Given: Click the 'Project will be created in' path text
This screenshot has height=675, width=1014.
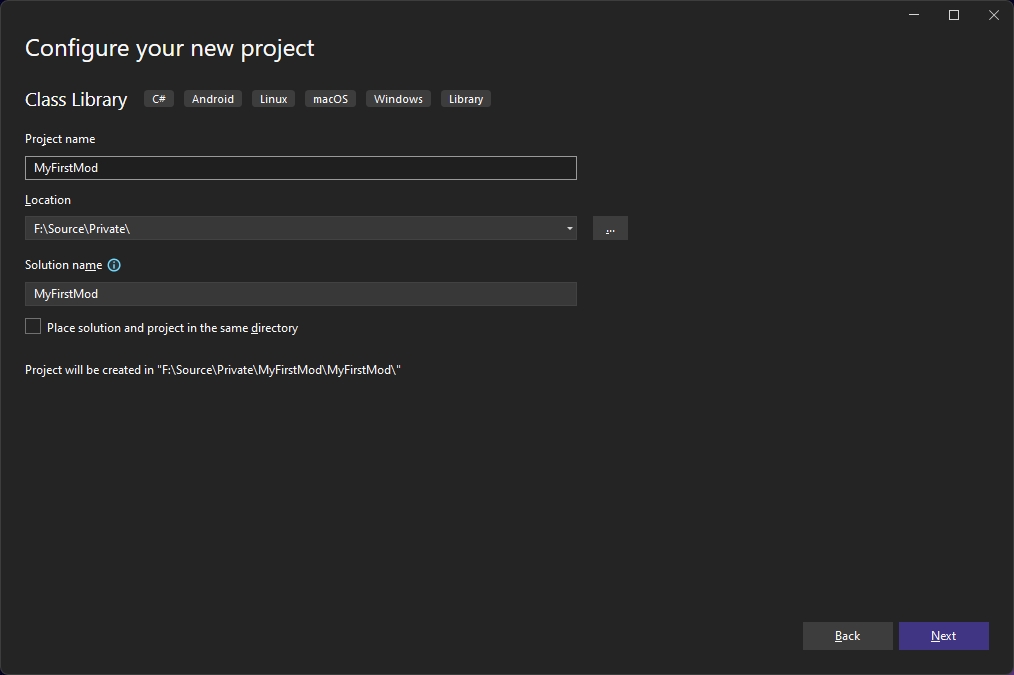Looking at the screenshot, I should [212, 370].
